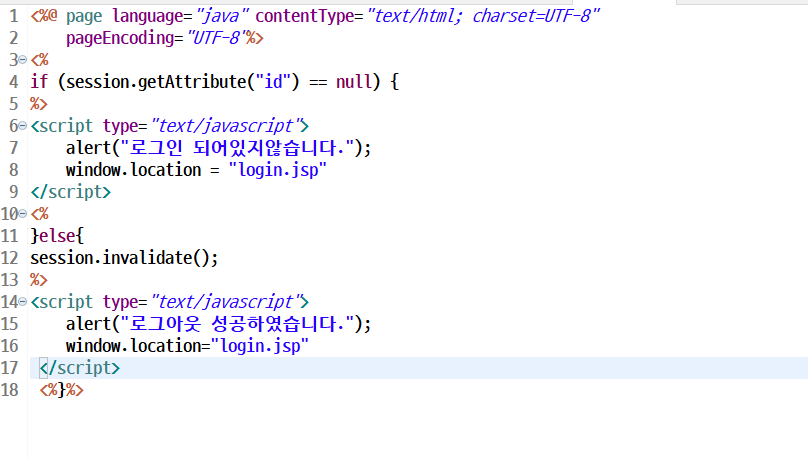Screen dimensions: 808x459
Task: Collapse the scriptlet fold at line 10
Action: click(23, 213)
